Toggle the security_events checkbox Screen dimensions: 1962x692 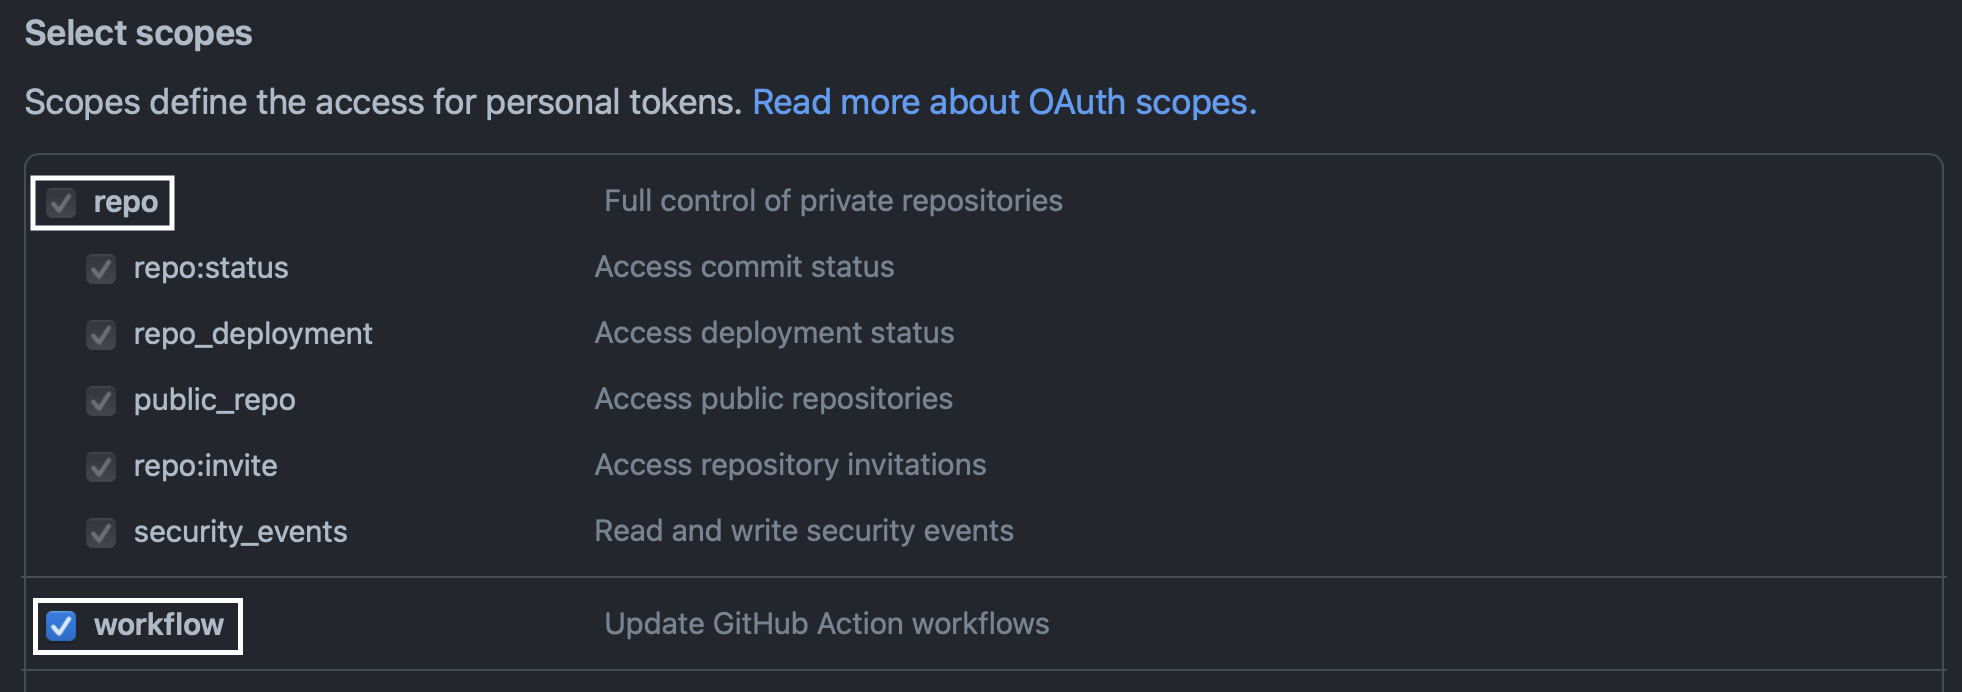click(x=101, y=533)
